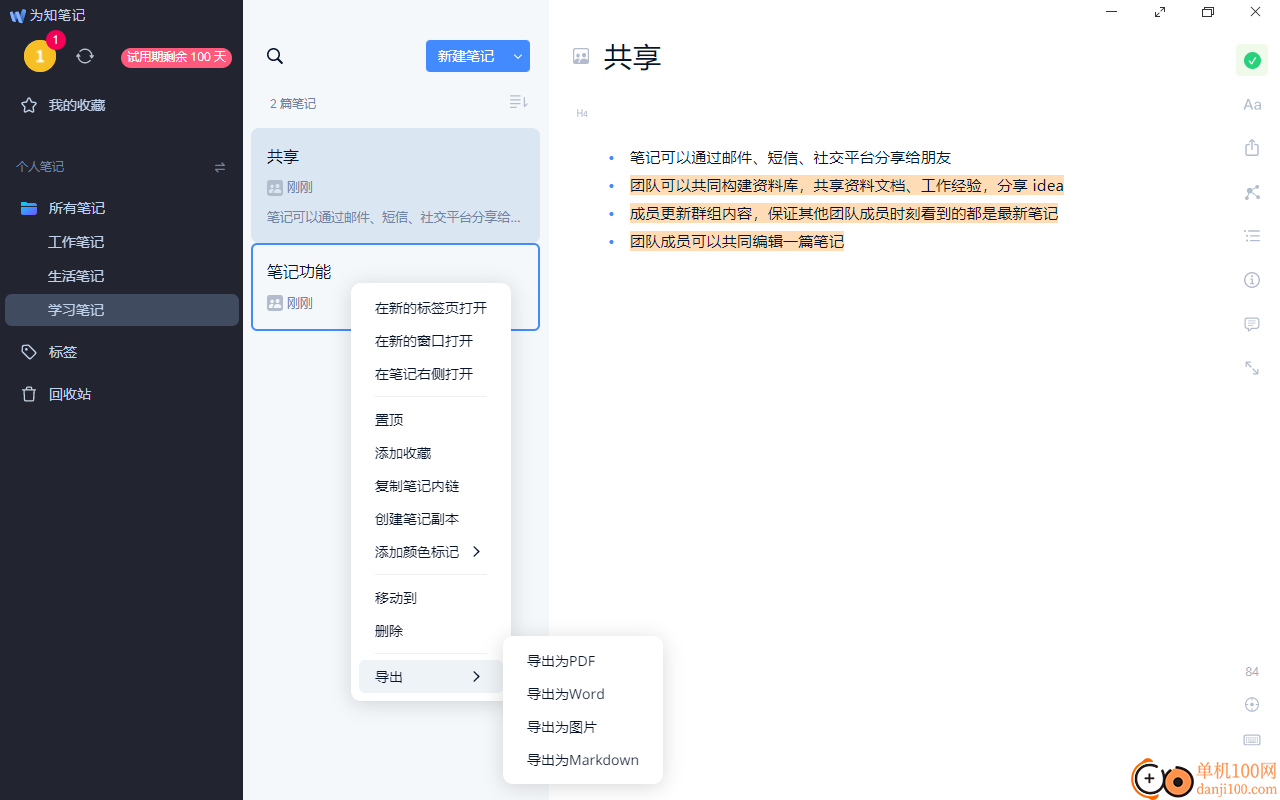Screen dimensions: 1280x800
Task: Click the share export icon in right toolbar
Action: click(1252, 148)
